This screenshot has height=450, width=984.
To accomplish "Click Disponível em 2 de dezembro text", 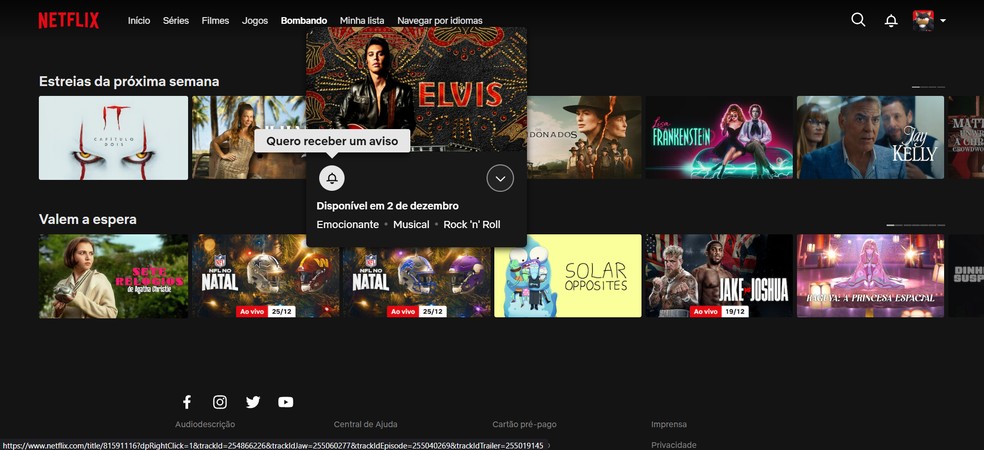I will pyautogui.click(x=387, y=206).
